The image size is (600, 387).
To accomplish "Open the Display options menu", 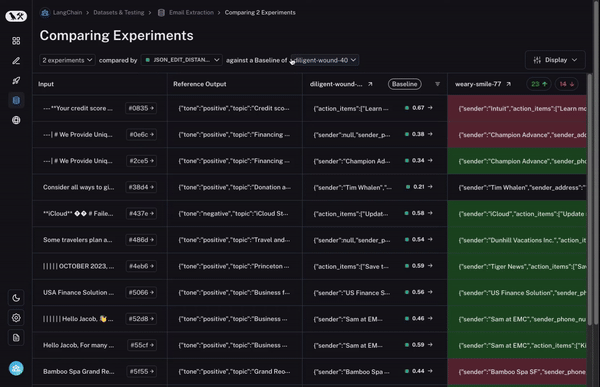I will [555, 60].
